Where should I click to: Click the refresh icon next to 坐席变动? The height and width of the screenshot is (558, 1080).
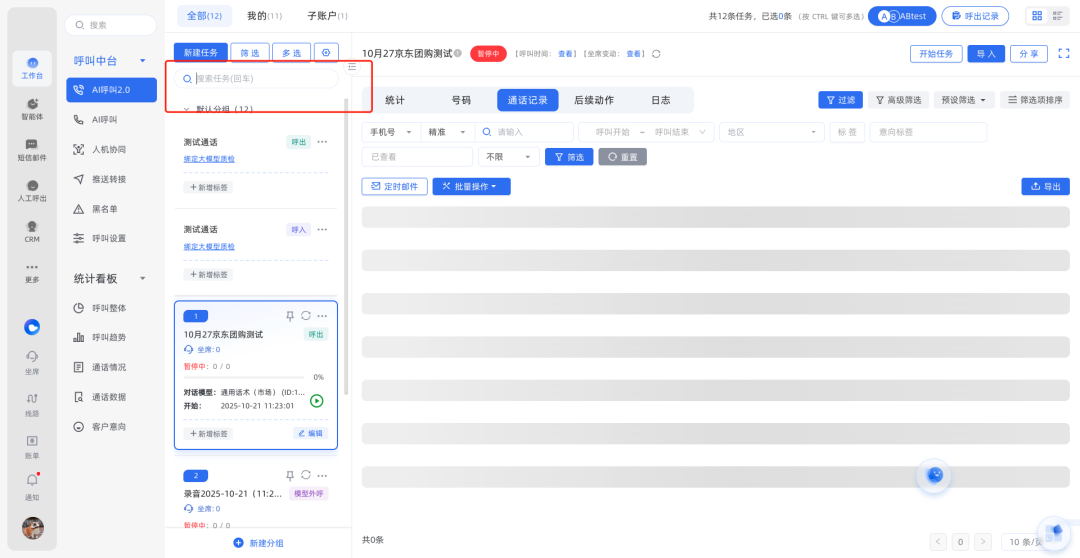656,54
